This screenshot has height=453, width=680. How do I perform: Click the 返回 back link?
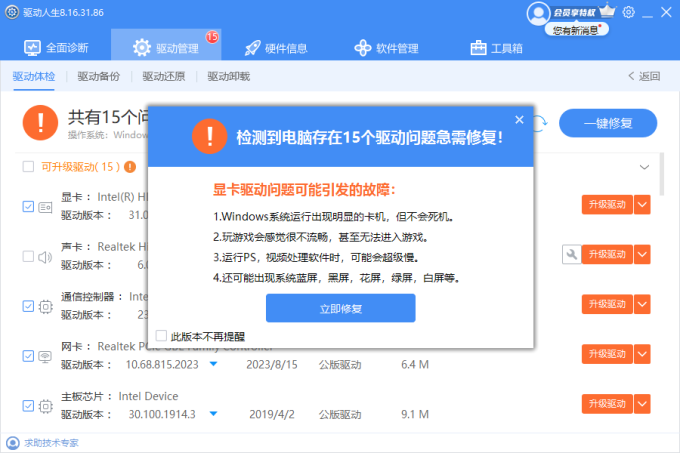(644, 76)
